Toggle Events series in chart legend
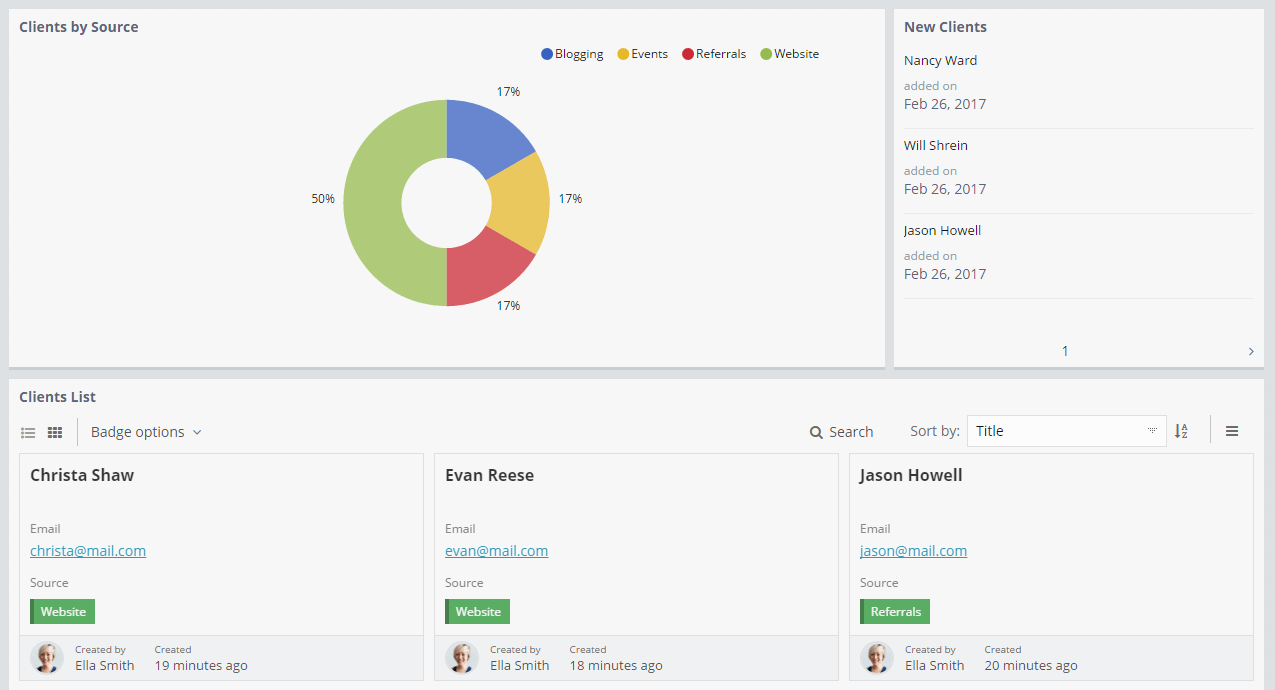Image resolution: width=1275 pixels, height=690 pixels. click(x=642, y=54)
